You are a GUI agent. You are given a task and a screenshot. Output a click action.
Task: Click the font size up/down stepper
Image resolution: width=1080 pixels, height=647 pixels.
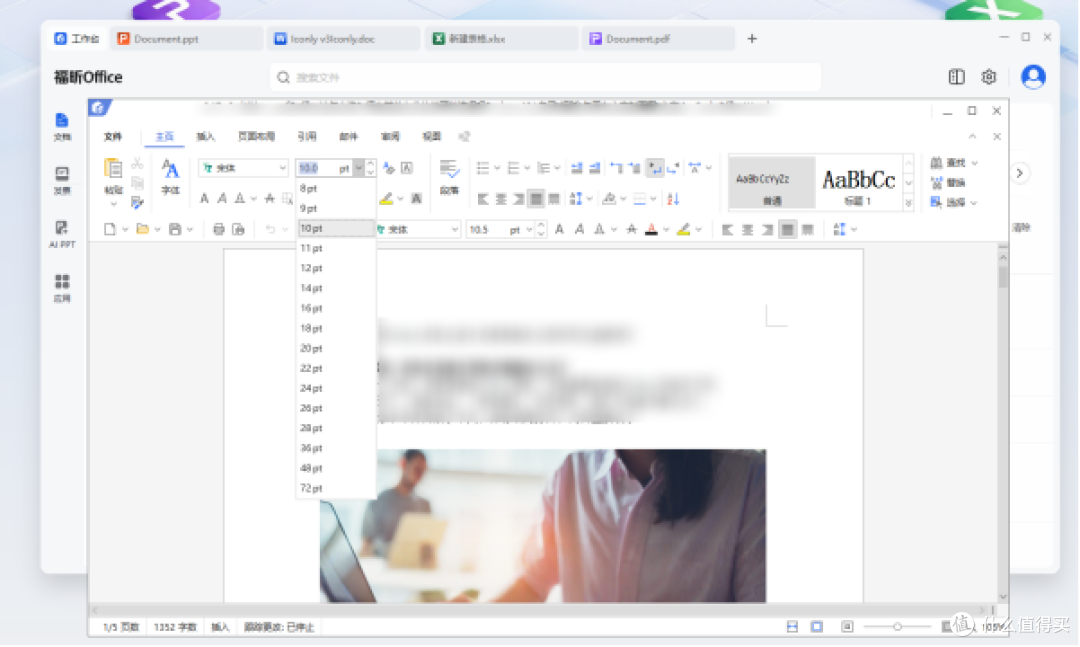[x=371, y=168]
